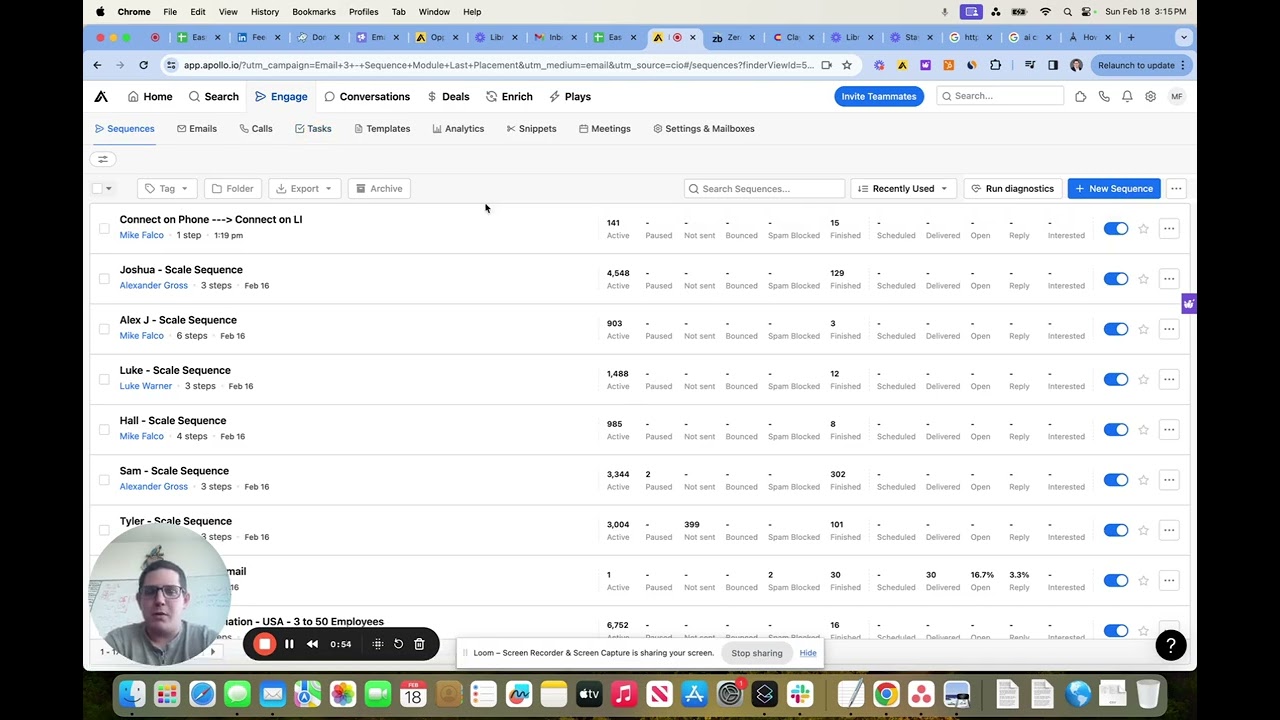Image resolution: width=1280 pixels, height=720 pixels.
Task: Reload the Chrome page
Action: (x=143, y=65)
